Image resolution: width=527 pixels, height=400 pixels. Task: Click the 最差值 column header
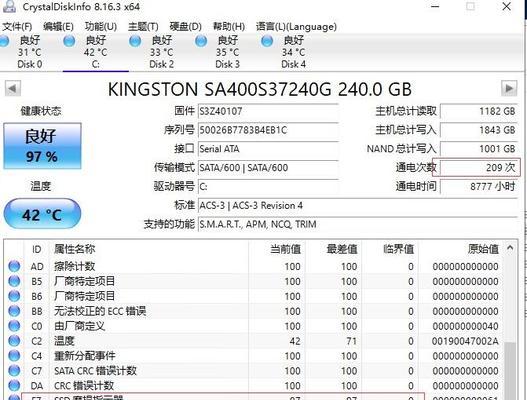click(333, 249)
